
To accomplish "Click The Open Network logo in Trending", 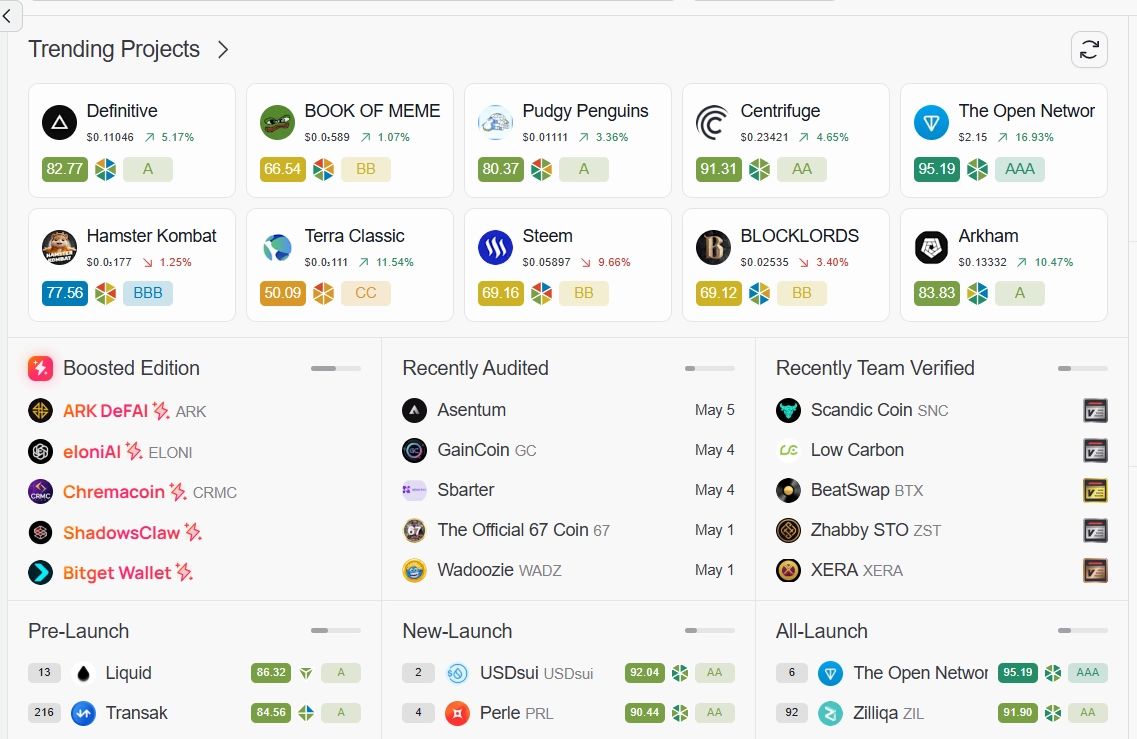I will pyautogui.click(x=932, y=123).
